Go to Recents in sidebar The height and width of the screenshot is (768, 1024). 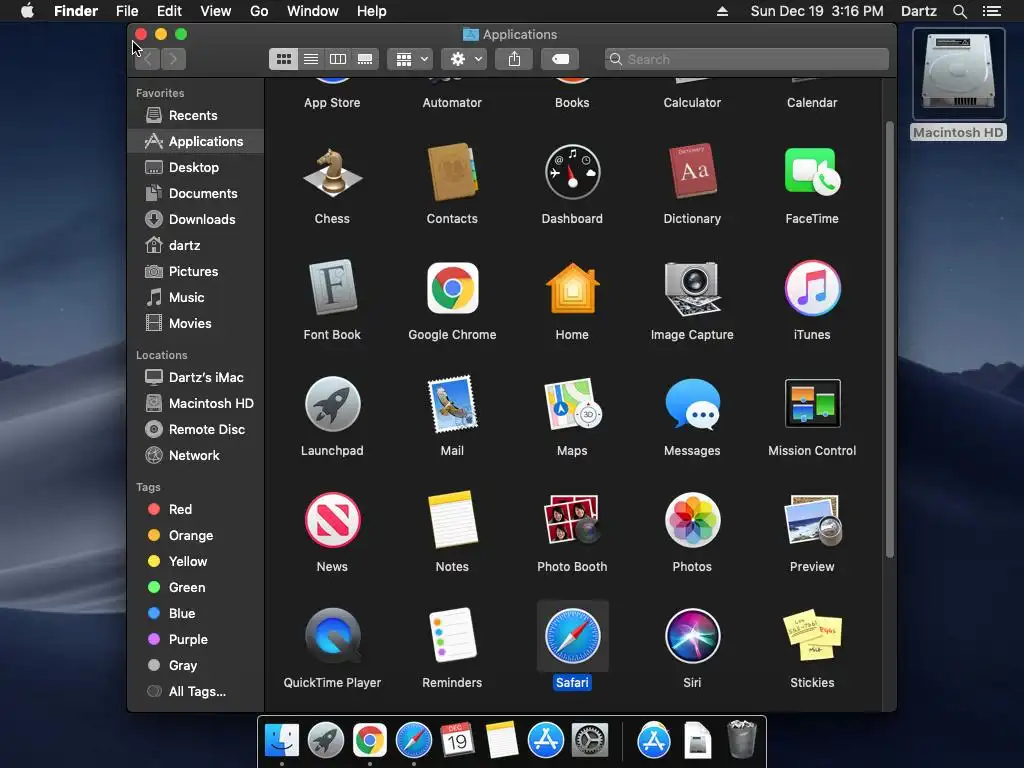pyautogui.click(x=195, y=116)
